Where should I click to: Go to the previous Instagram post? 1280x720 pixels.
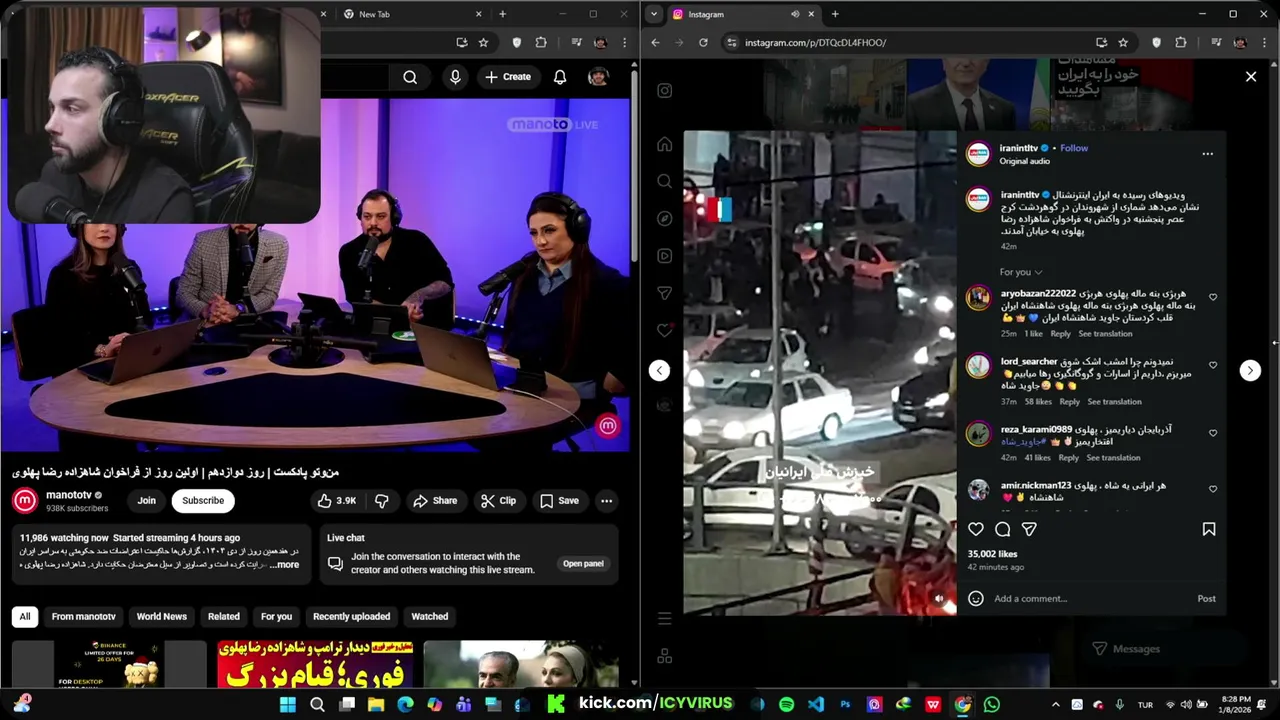(x=659, y=370)
